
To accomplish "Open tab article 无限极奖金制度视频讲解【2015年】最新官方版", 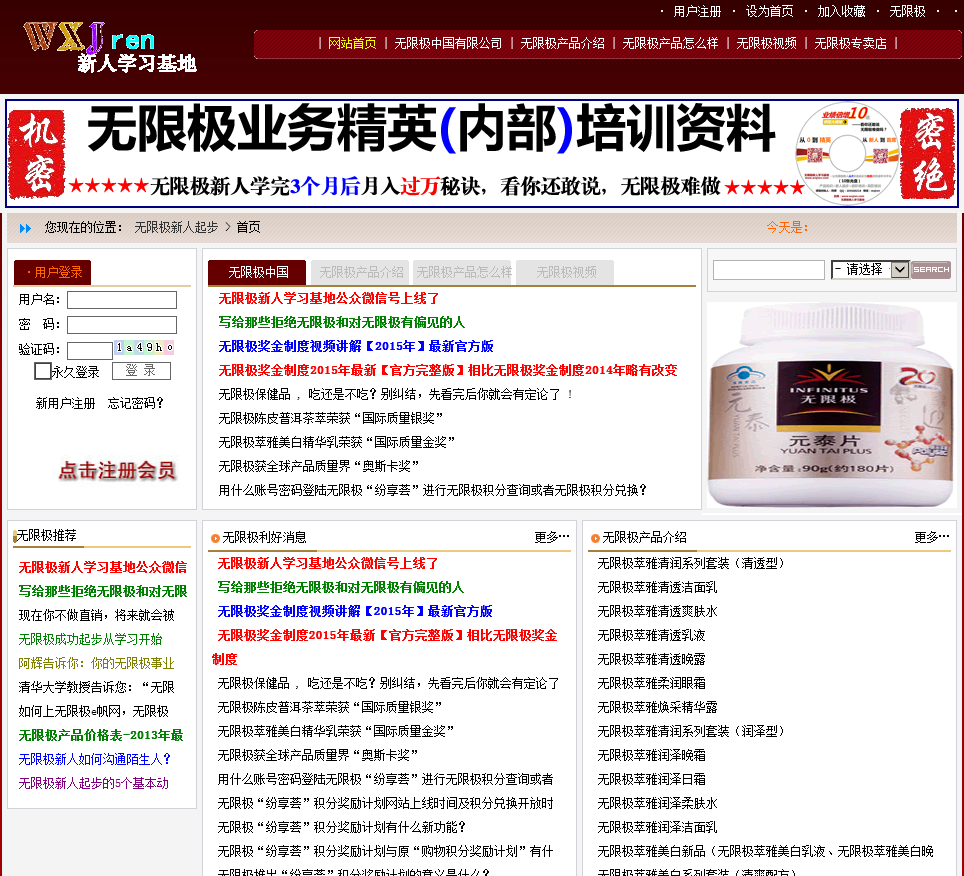I will pyautogui.click(x=355, y=347).
